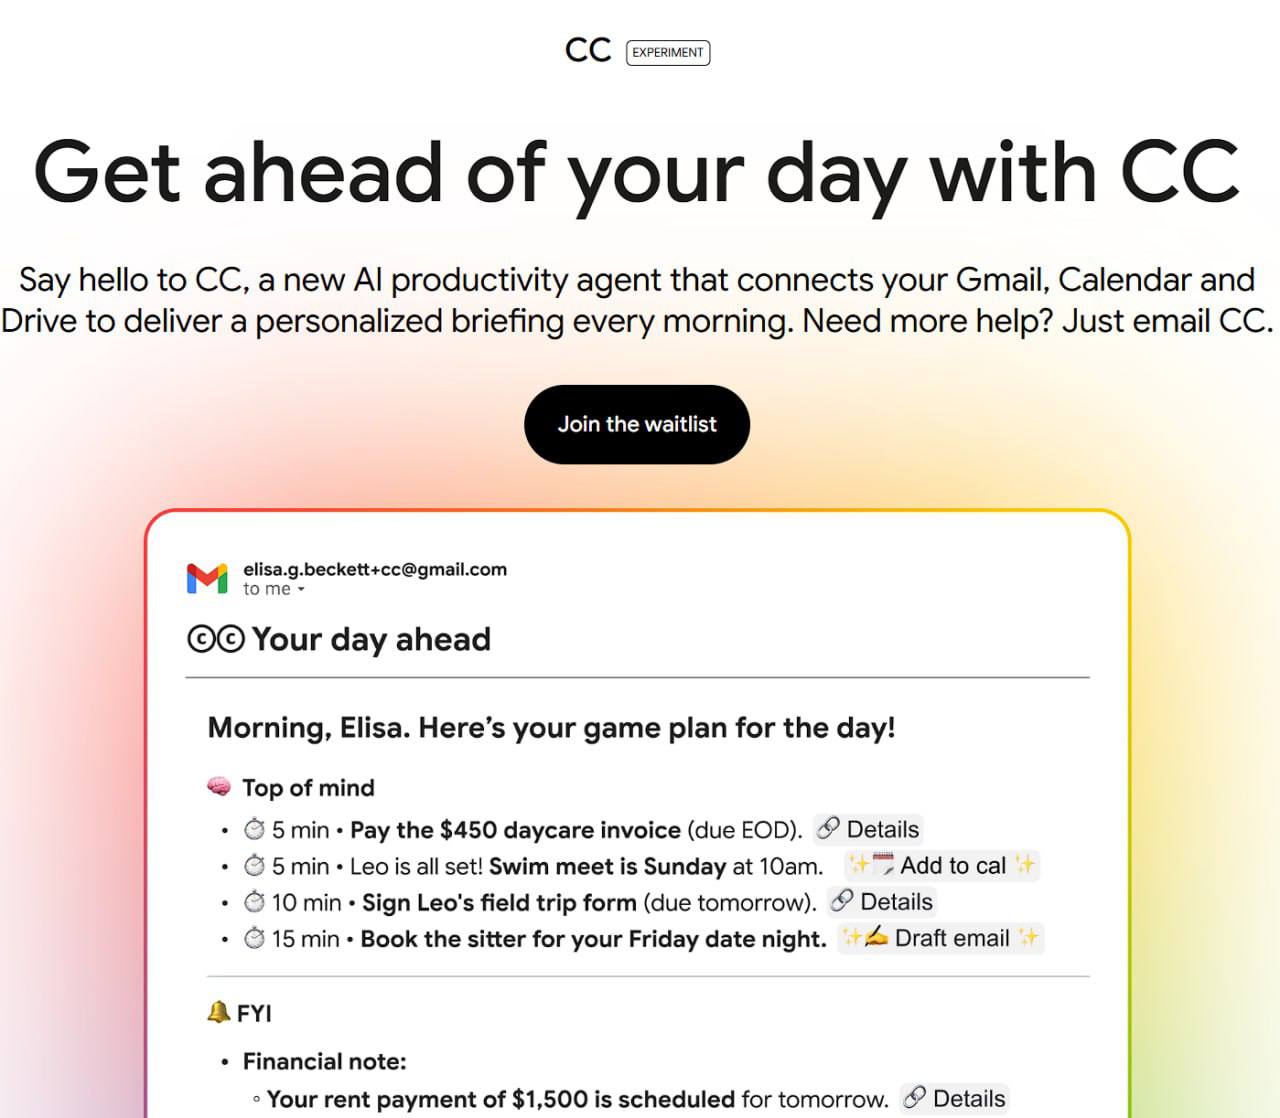The width and height of the screenshot is (1280, 1118).
Task: Click the stopwatch icon on field trip line
Action: pos(255,902)
